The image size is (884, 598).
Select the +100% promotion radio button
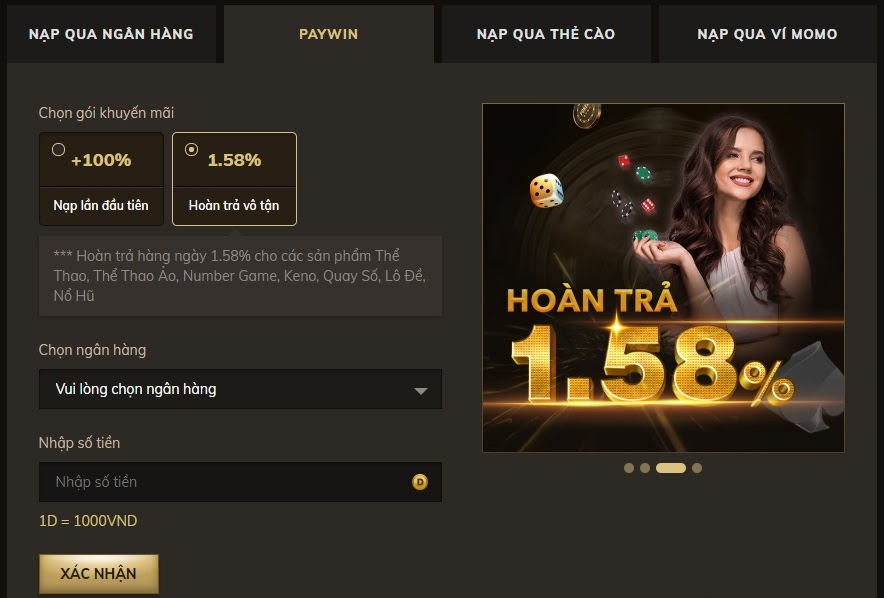click(x=58, y=149)
